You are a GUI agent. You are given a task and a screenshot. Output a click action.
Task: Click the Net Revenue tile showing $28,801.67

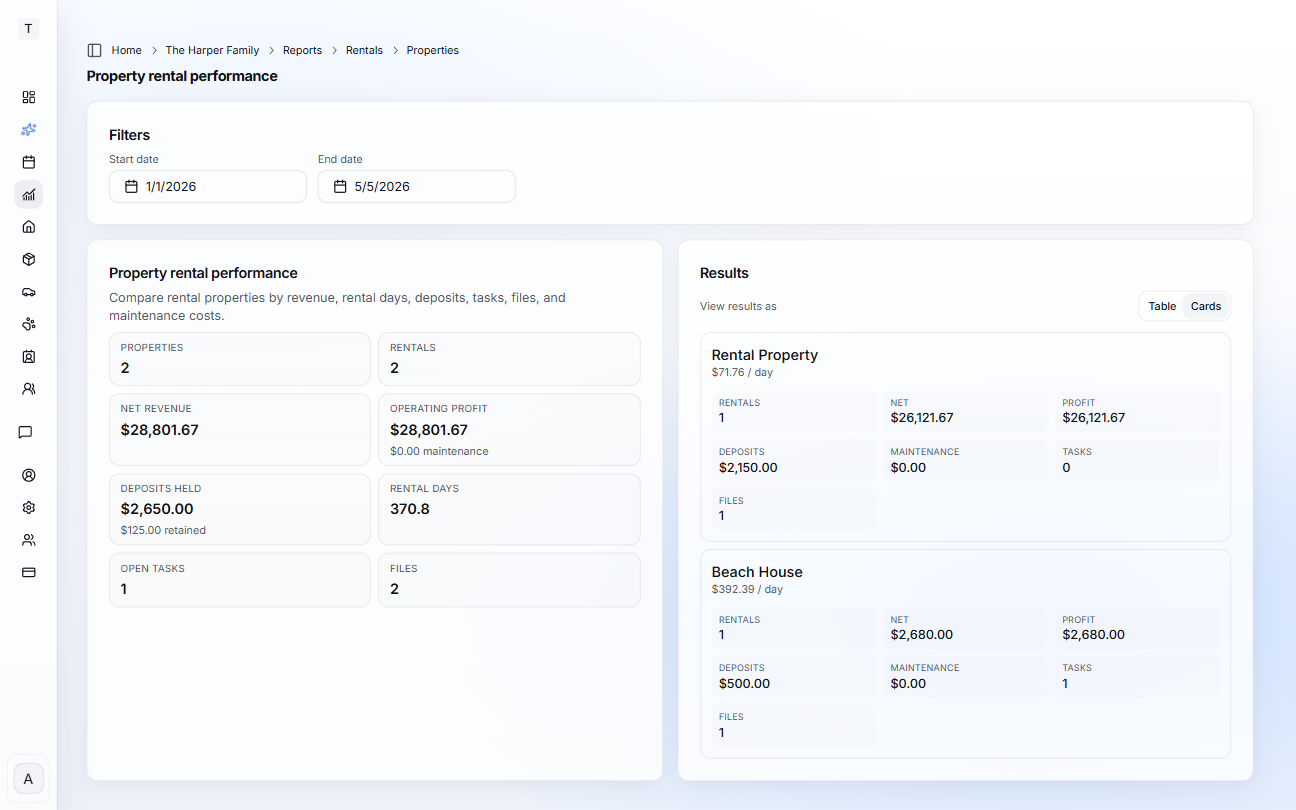(x=240, y=429)
